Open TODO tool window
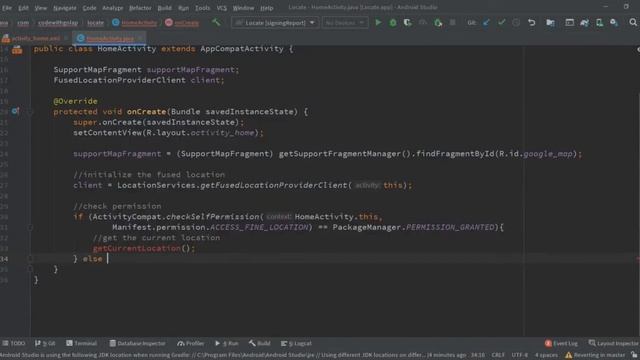Viewport: 640px width, 360px height. (x=14, y=343)
